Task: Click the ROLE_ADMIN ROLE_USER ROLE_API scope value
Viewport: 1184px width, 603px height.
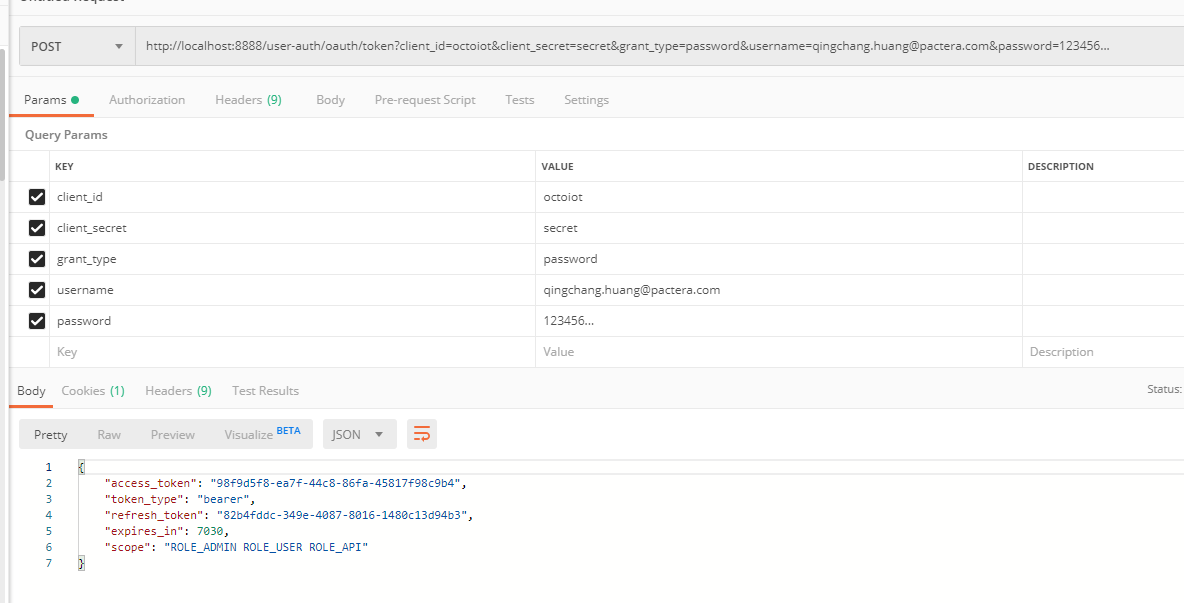Action: [x=266, y=547]
